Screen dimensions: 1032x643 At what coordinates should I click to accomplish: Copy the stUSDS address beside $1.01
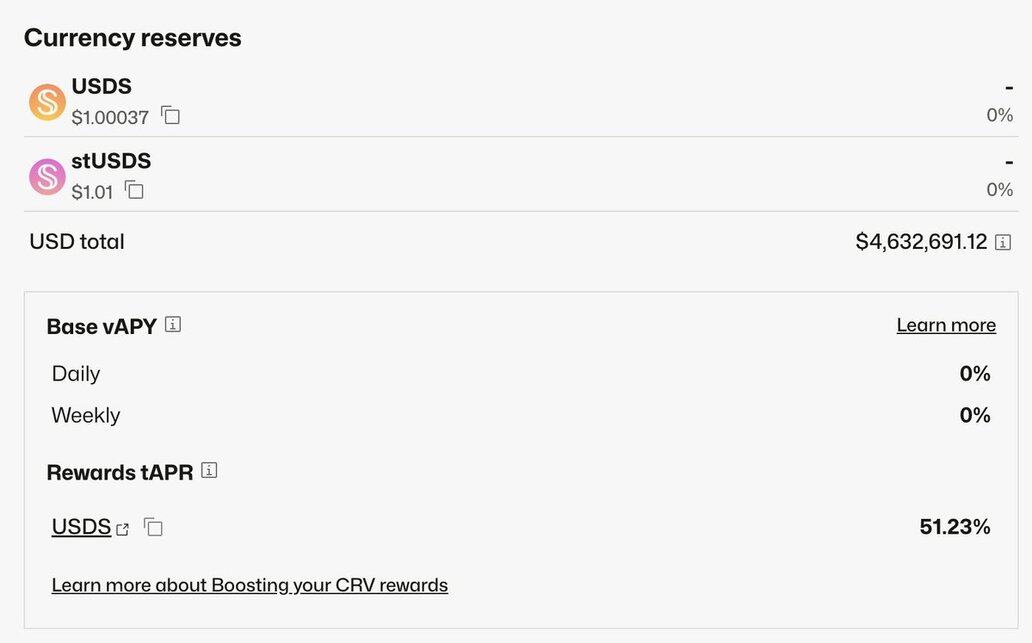pos(135,190)
